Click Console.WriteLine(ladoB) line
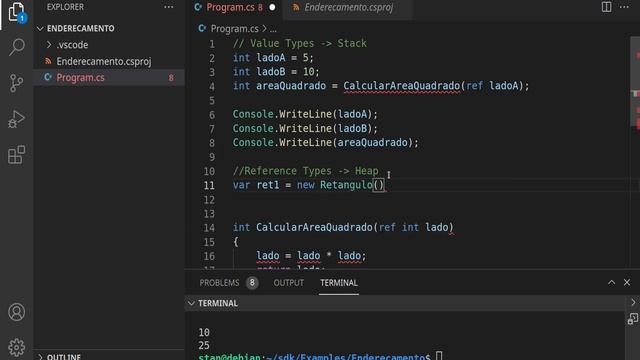Screen dimensions: 640x360 305,129
